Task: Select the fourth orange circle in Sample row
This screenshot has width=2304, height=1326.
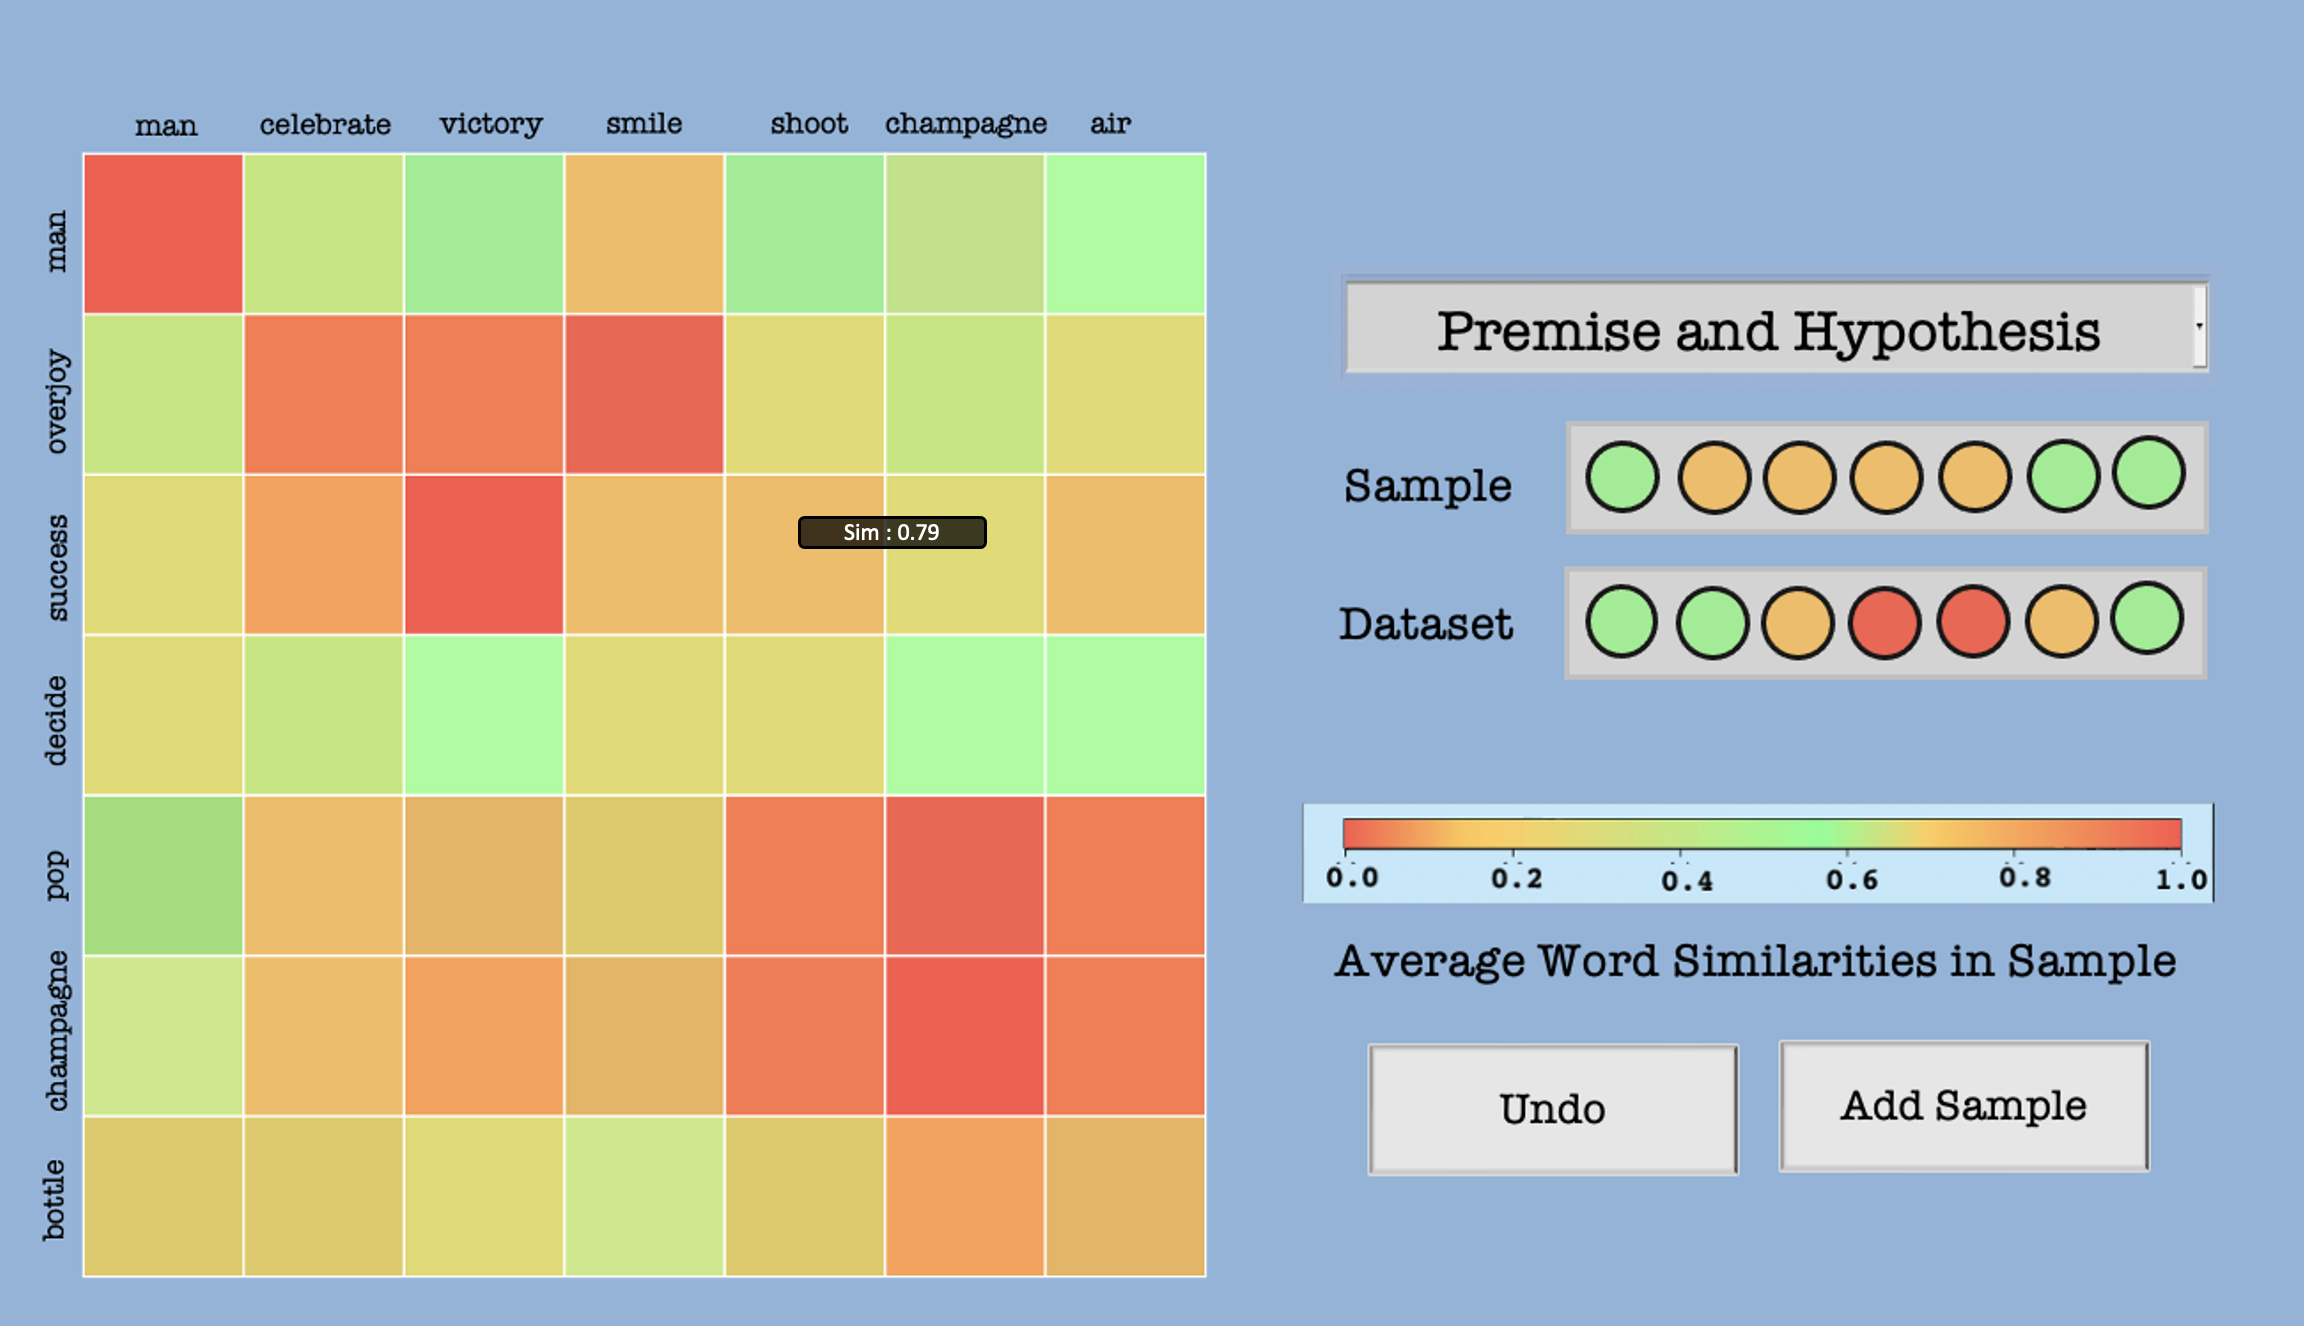Action: coord(1886,477)
